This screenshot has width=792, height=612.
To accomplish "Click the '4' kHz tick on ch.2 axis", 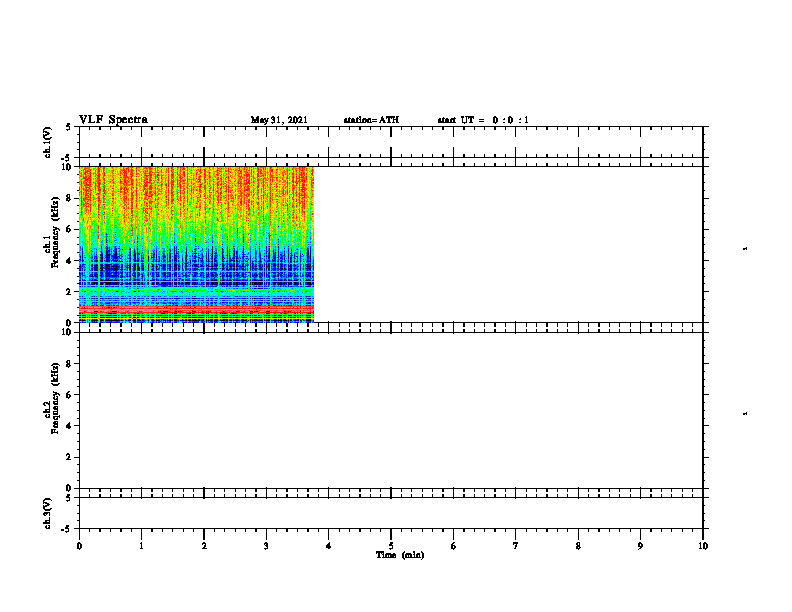I will click(69, 426).
